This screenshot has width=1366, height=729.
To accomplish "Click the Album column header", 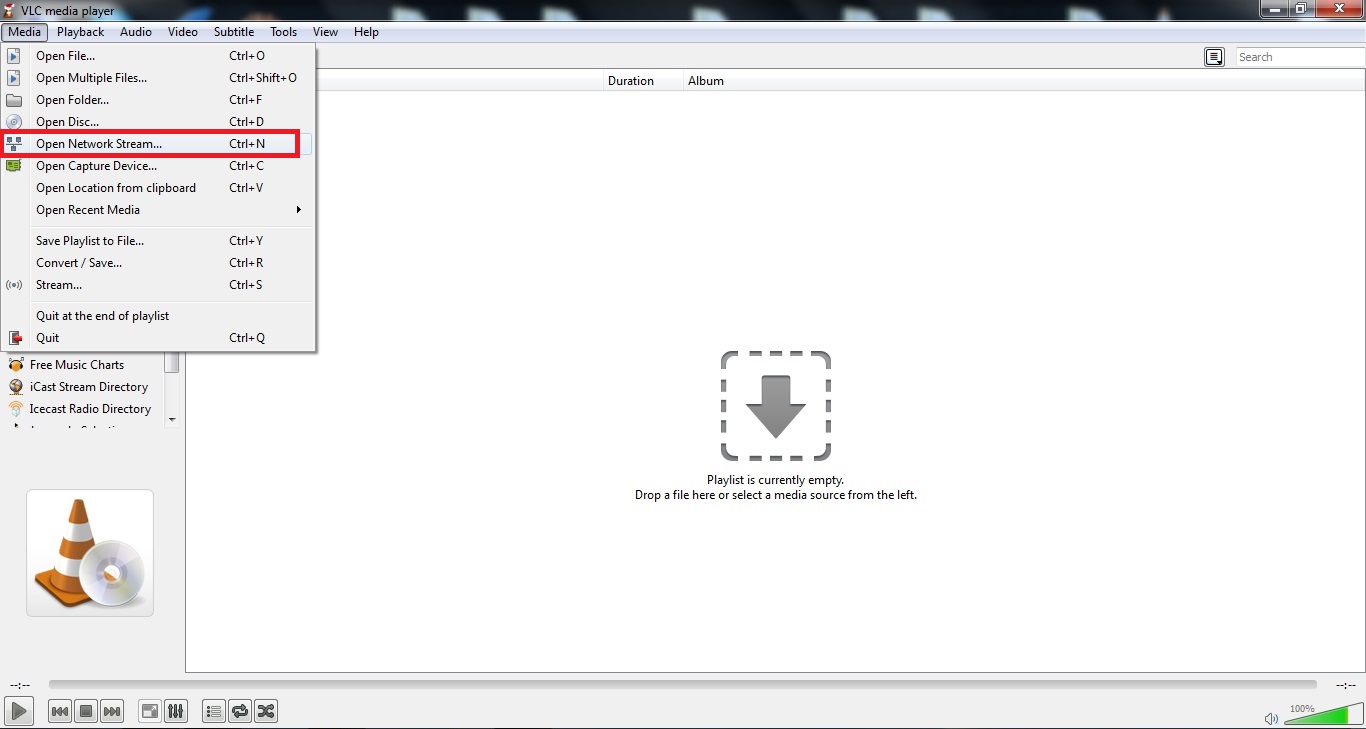I will click(706, 81).
